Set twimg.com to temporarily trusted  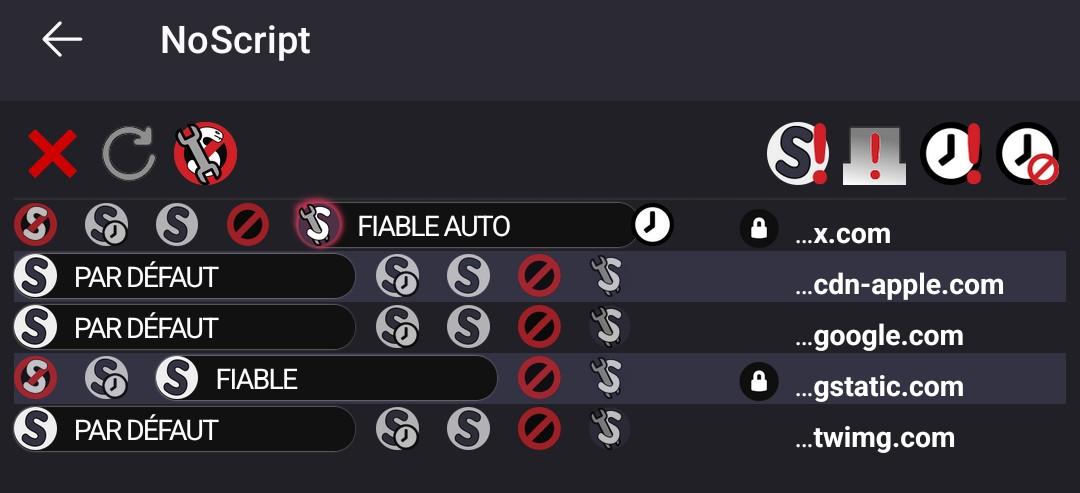[397, 430]
